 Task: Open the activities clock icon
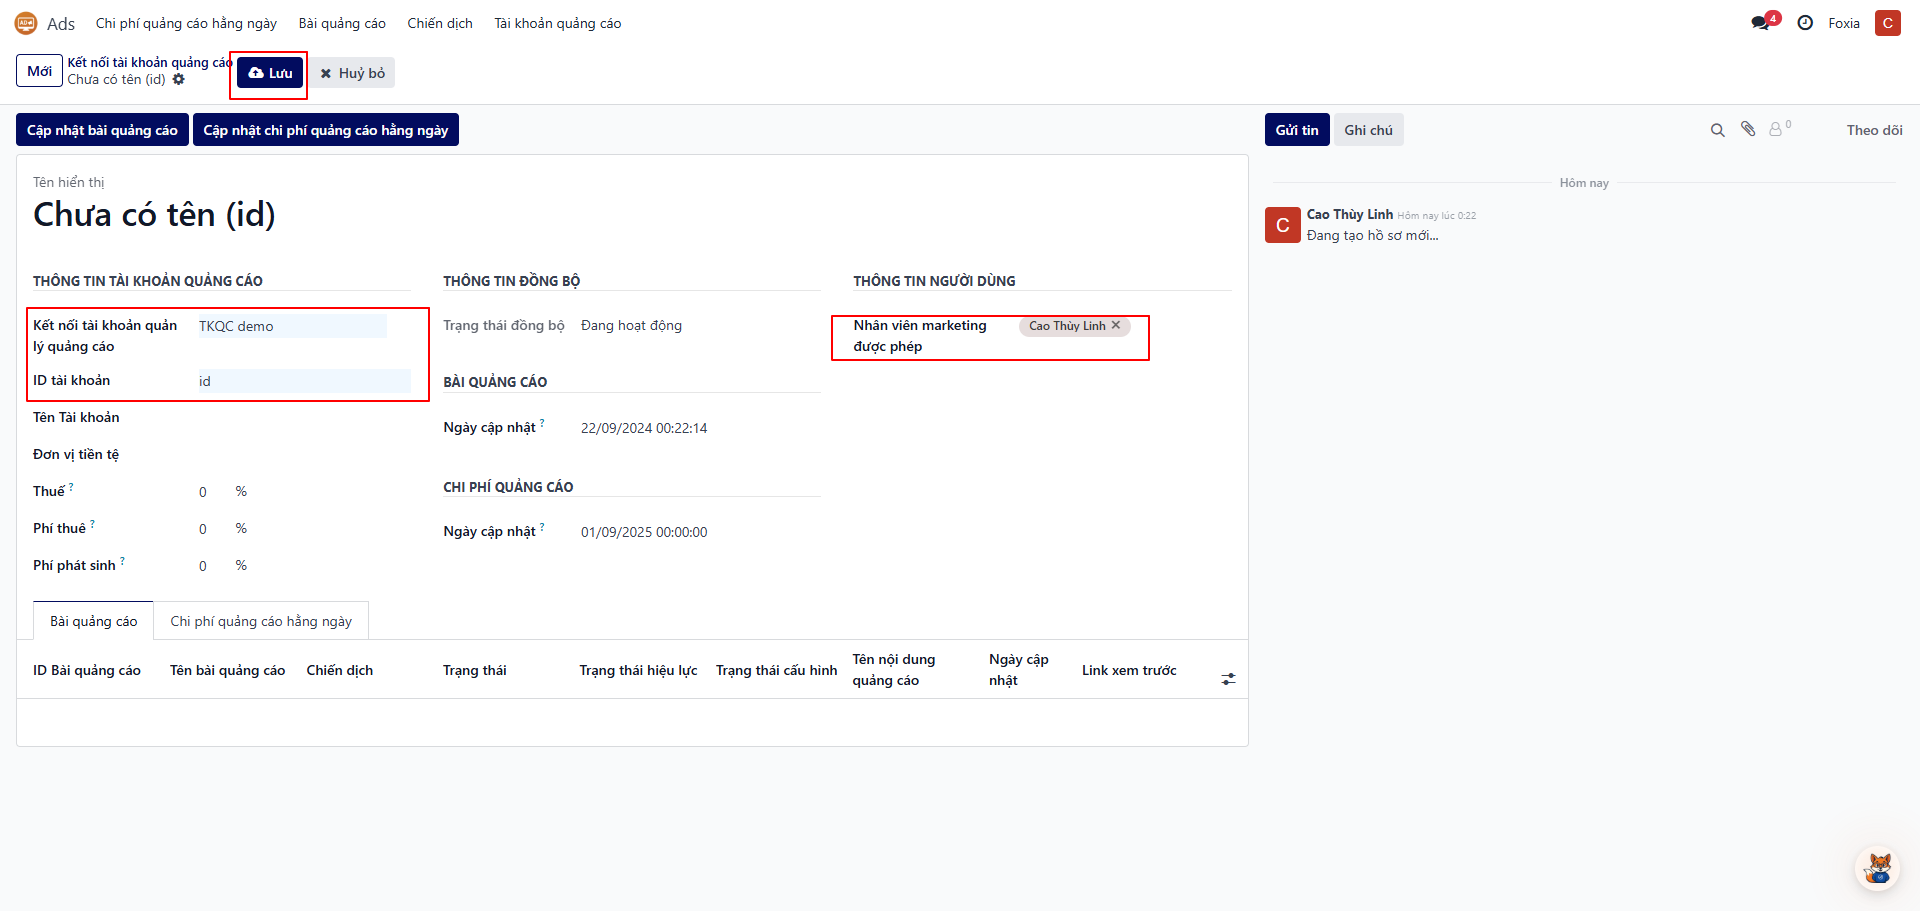pos(1805,23)
